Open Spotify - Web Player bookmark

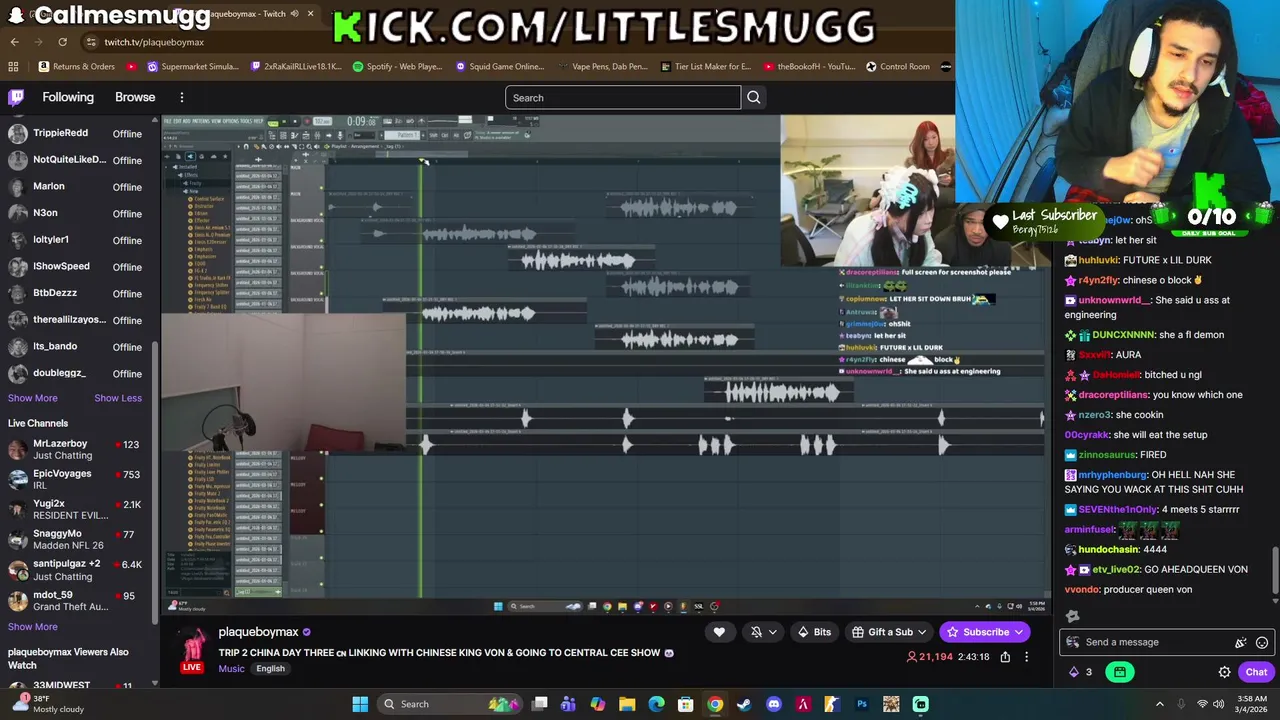397,67
